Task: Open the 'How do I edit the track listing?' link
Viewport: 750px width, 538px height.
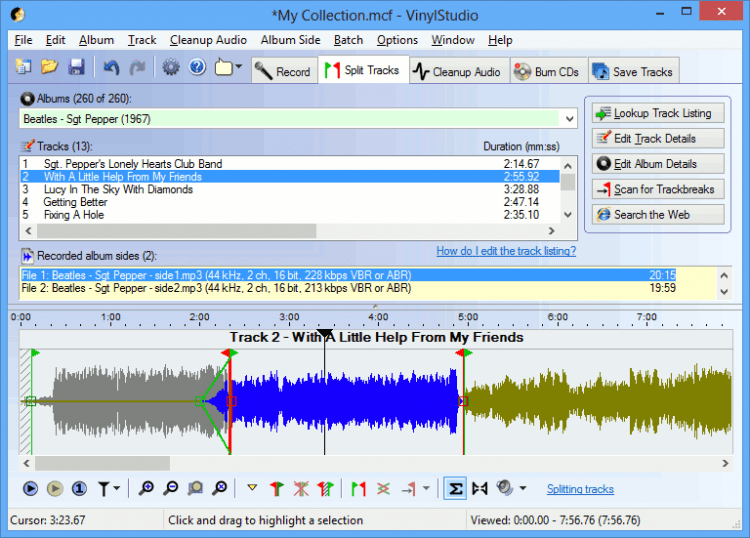Action: 506,251
